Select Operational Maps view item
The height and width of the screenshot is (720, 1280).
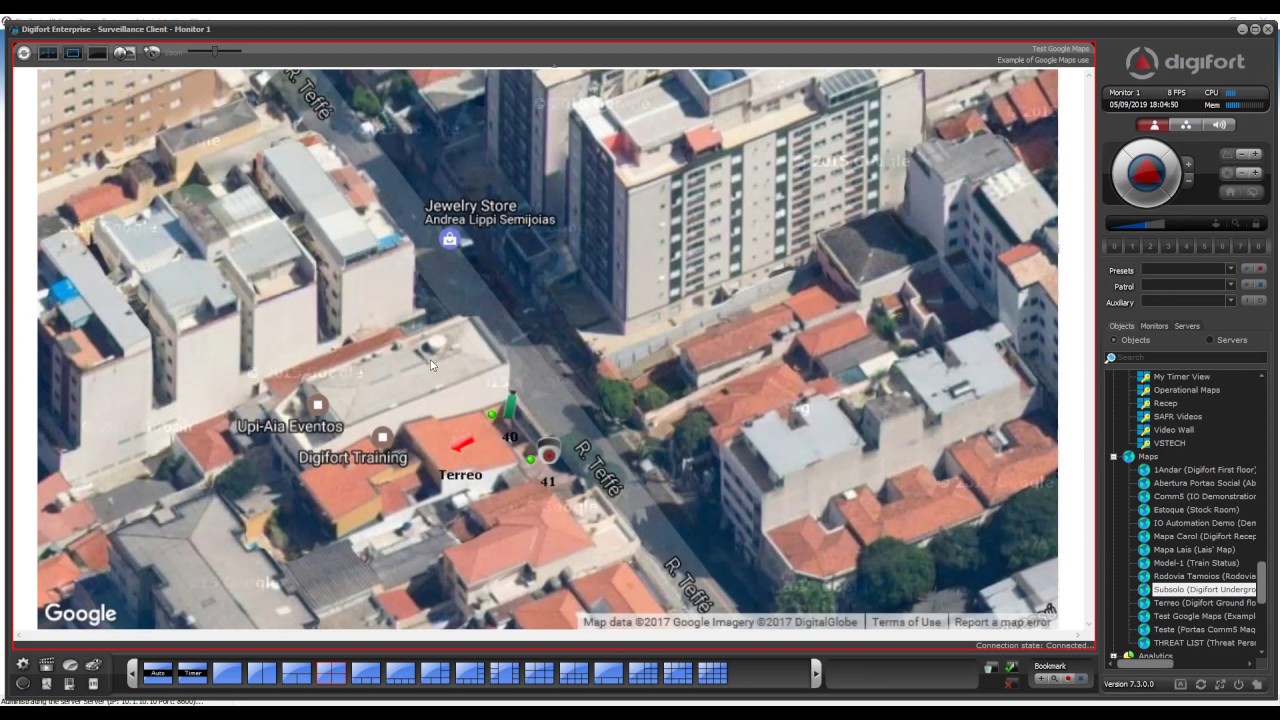tap(1186, 390)
